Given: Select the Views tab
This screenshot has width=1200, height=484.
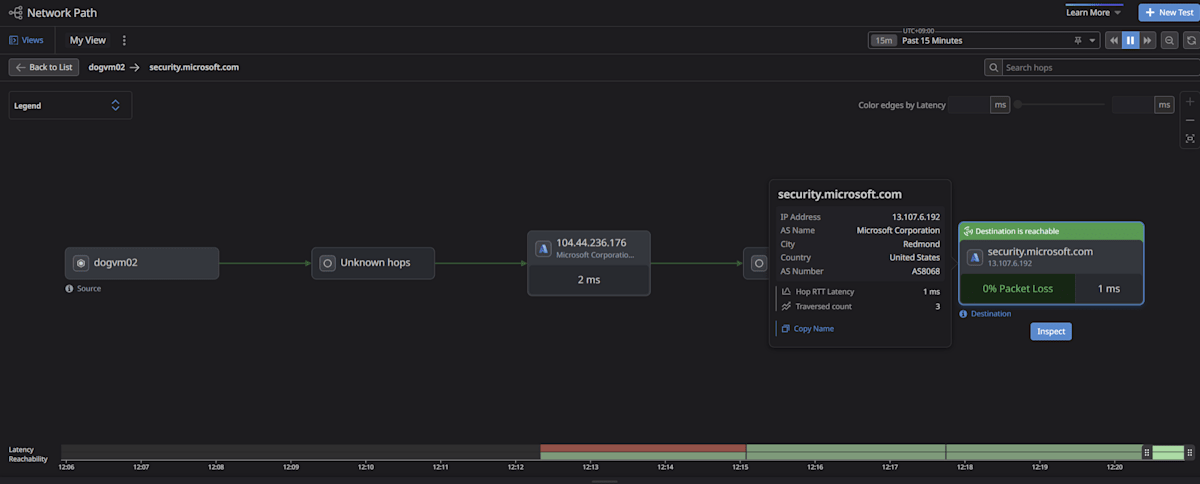Looking at the screenshot, I should tap(26, 41).
